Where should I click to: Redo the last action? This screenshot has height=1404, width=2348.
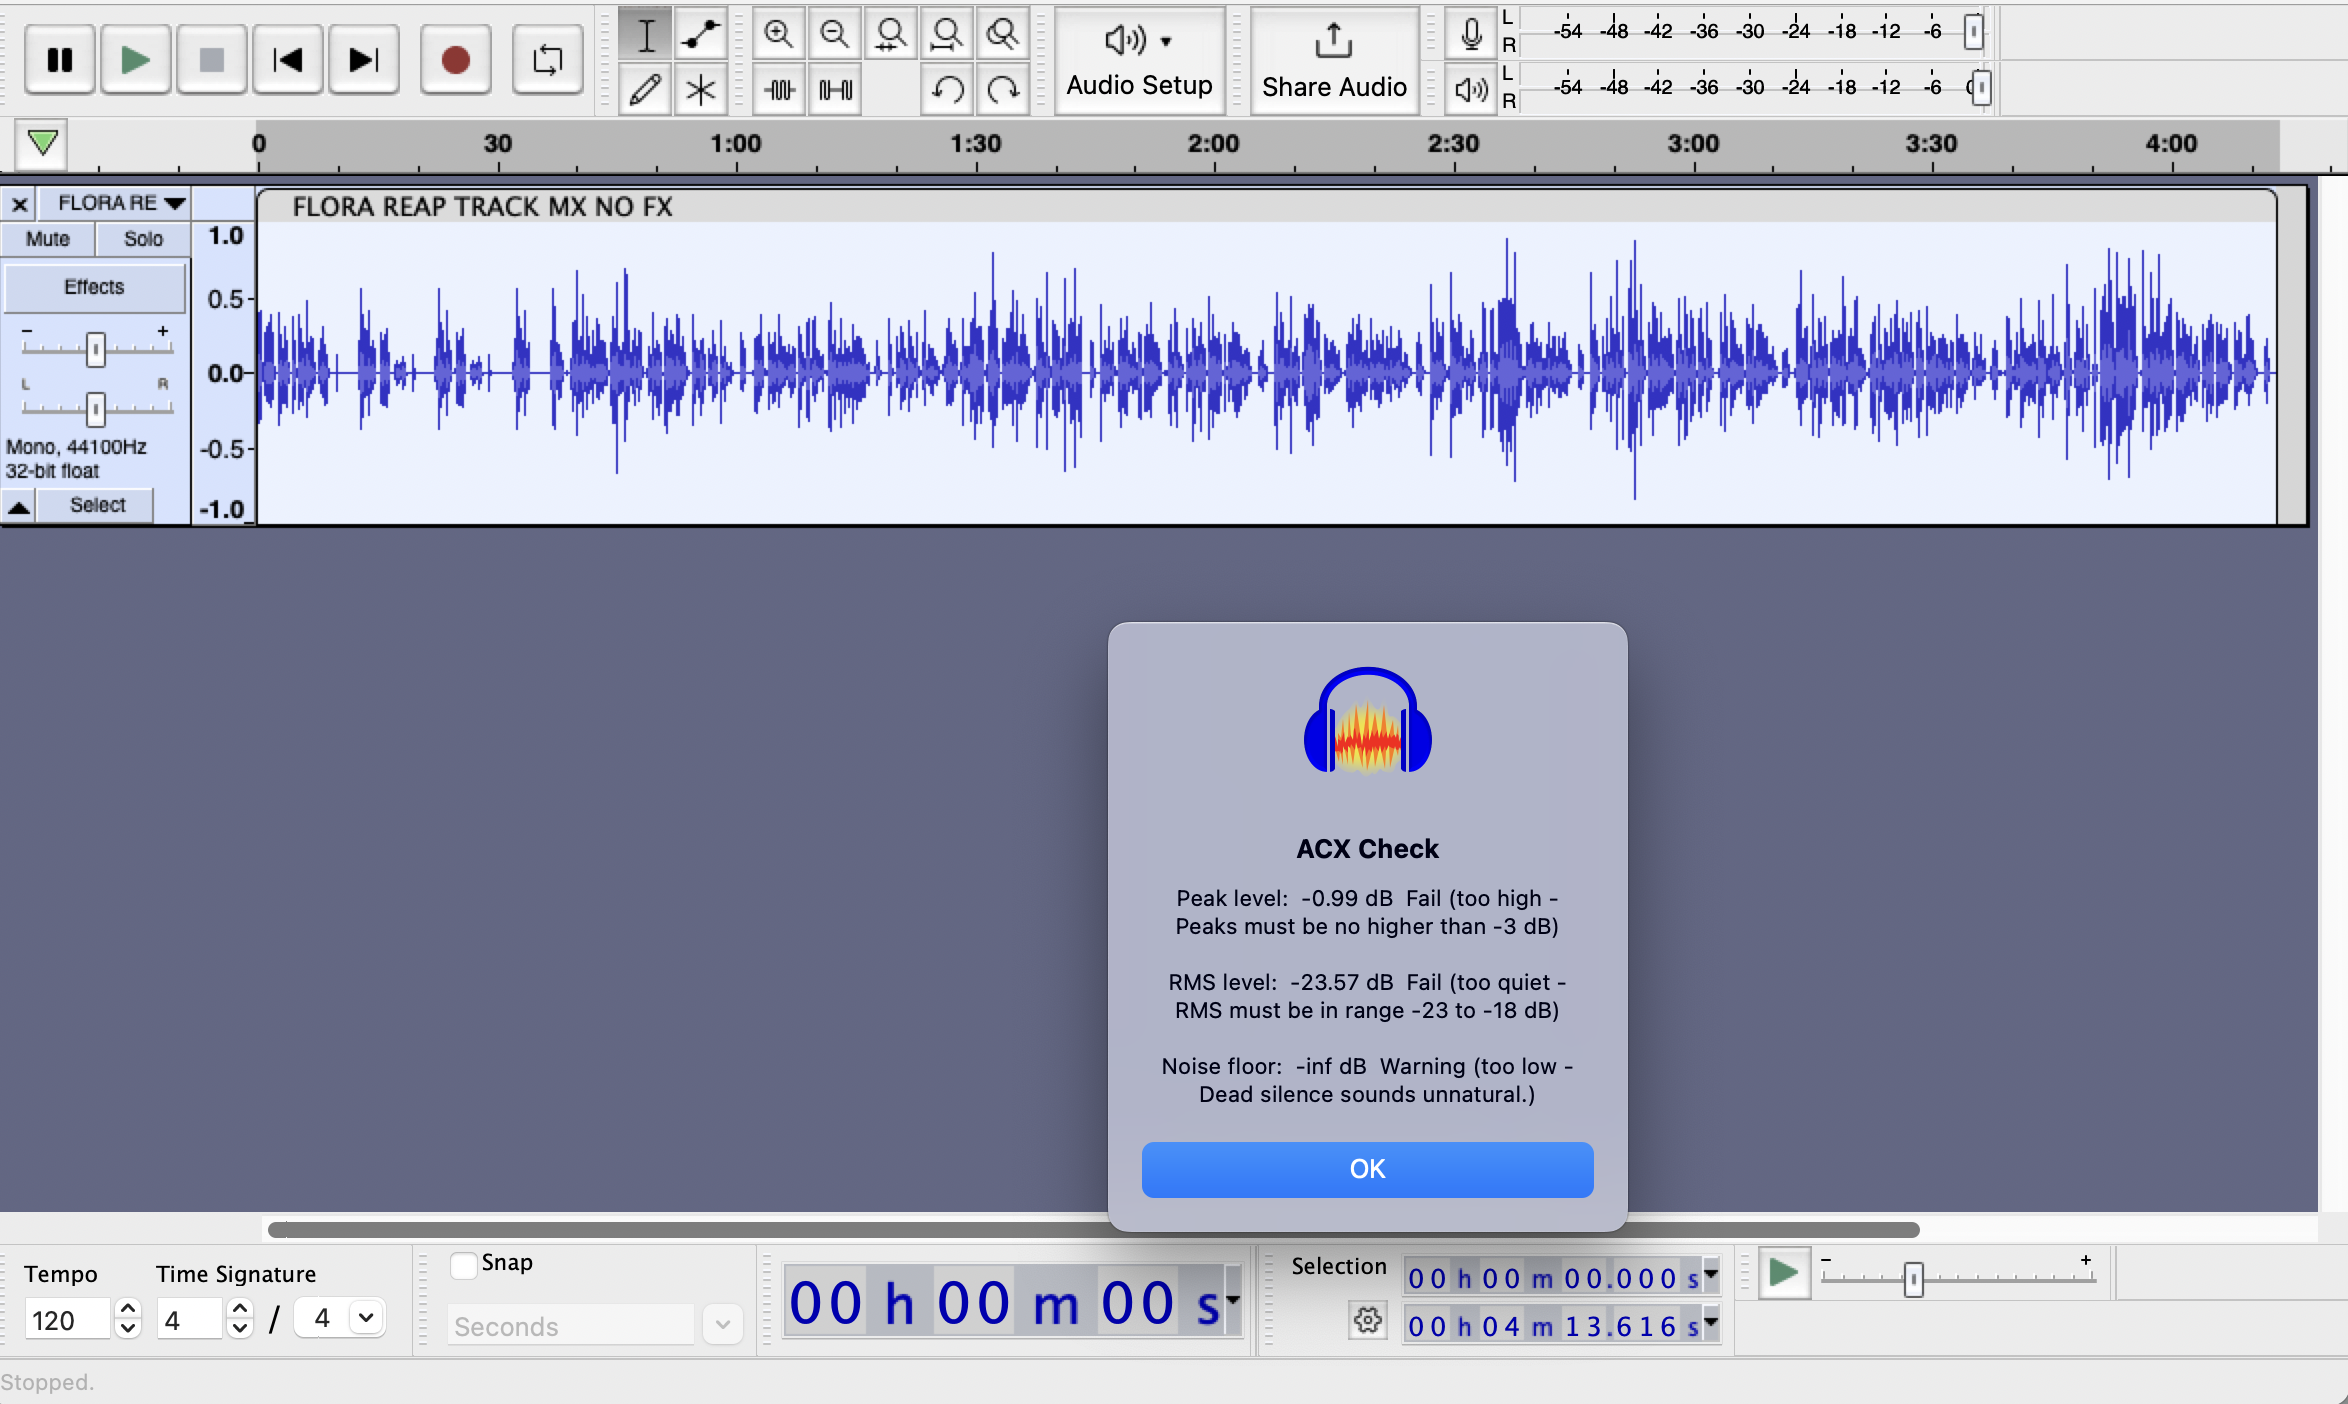pyautogui.click(x=1003, y=90)
